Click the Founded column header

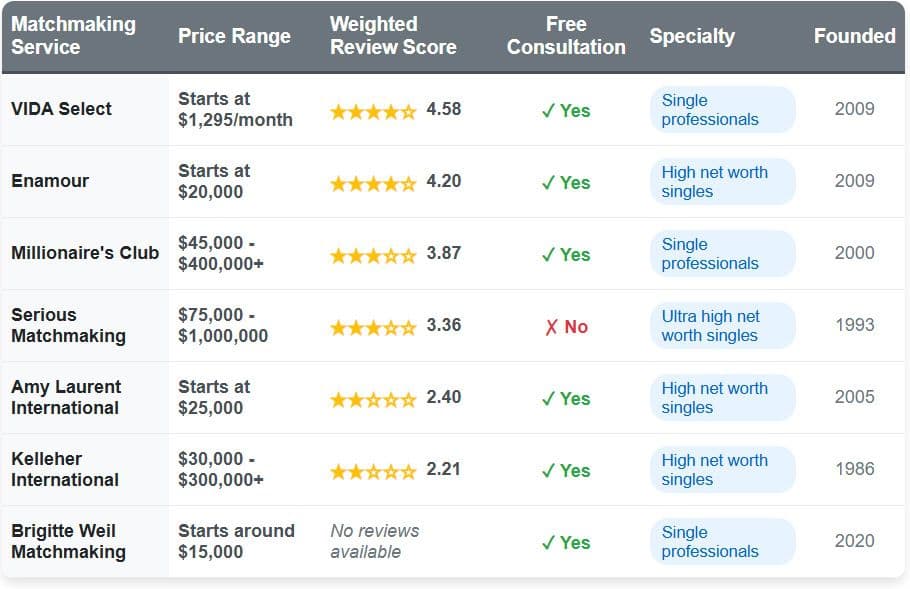[854, 36]
